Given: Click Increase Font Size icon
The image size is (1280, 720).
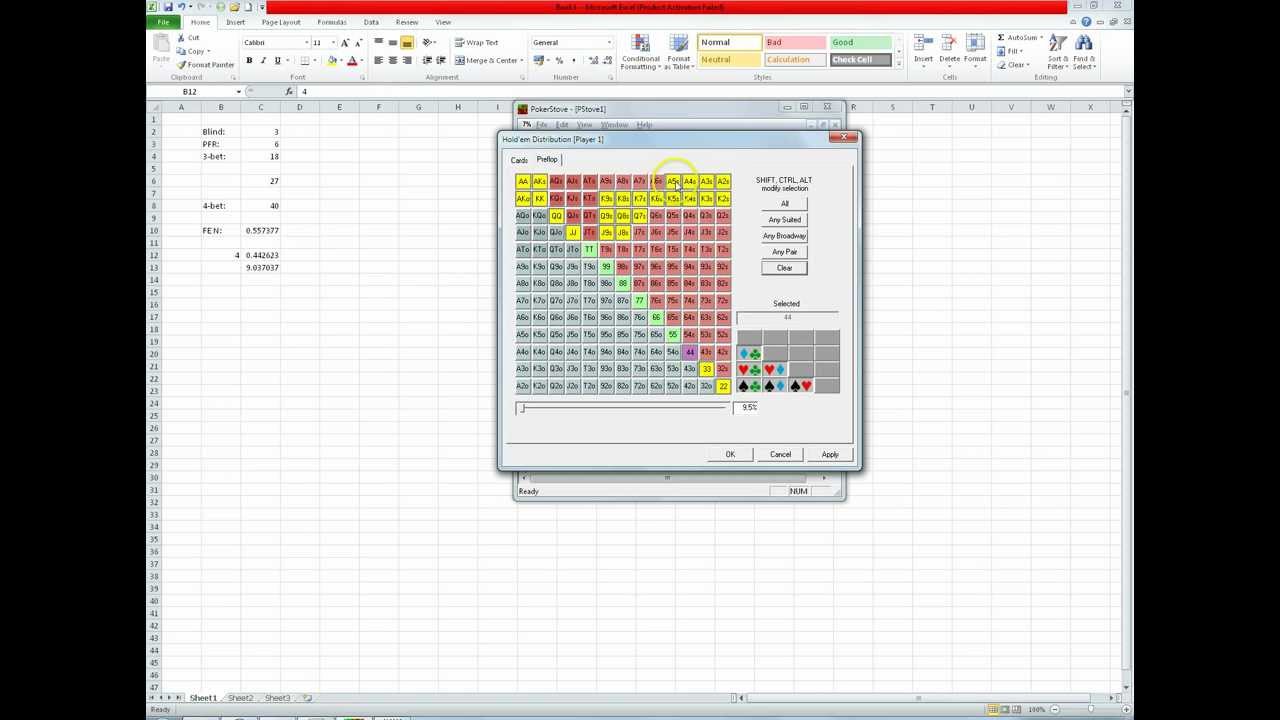Looking at the screenshot, I should [x=345, y=43].
